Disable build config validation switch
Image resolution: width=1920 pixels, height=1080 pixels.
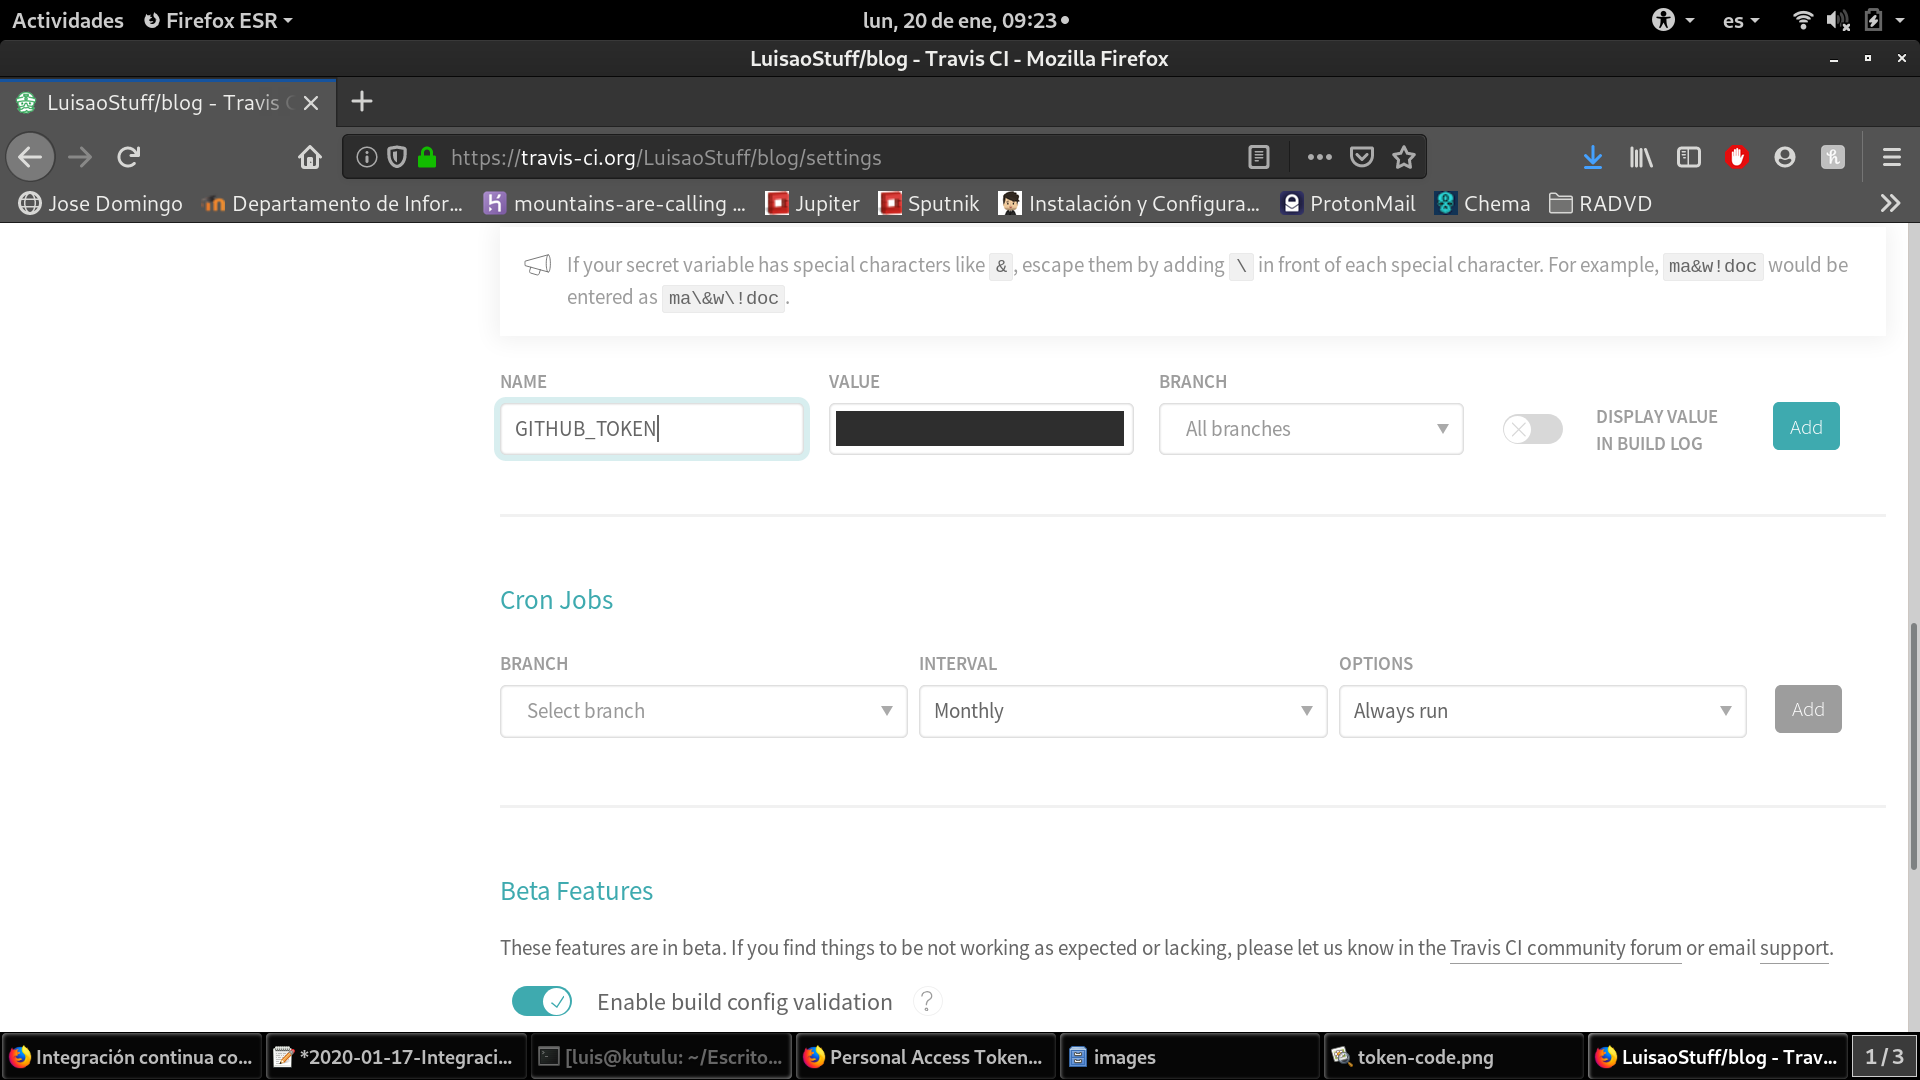[541, 1001]
